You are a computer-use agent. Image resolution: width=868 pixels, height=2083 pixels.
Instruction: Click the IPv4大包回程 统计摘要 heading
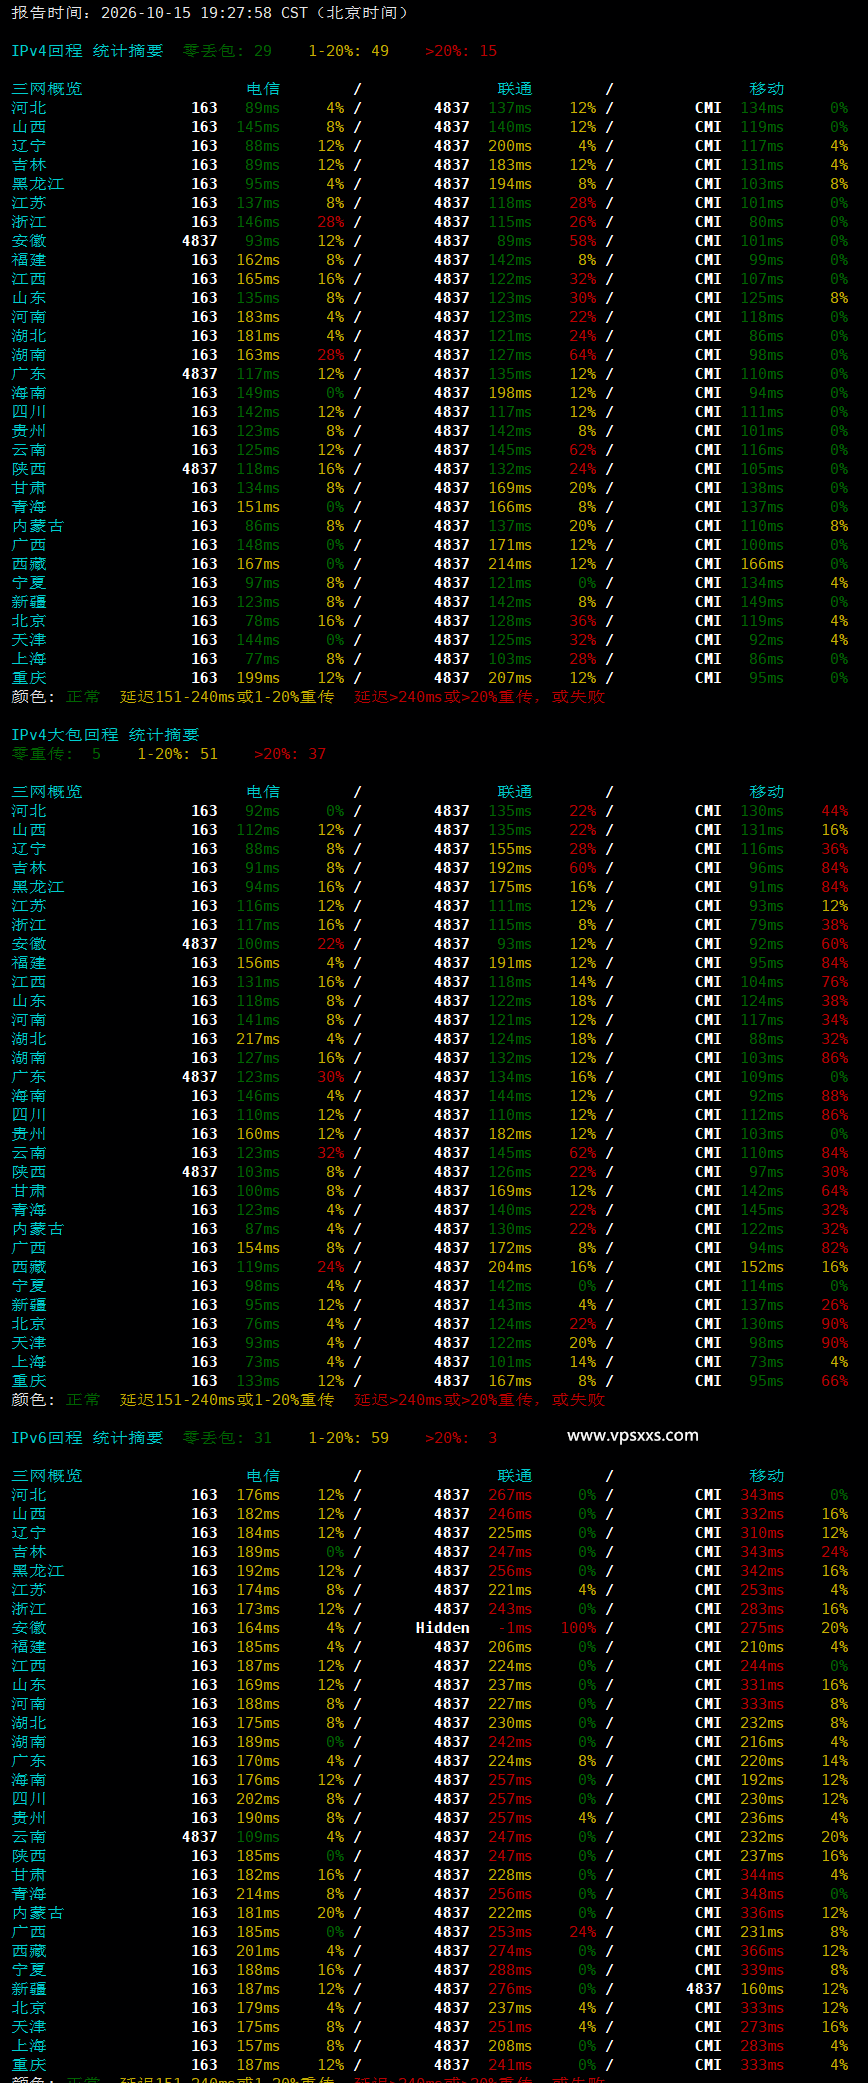(x=105, y=735)
